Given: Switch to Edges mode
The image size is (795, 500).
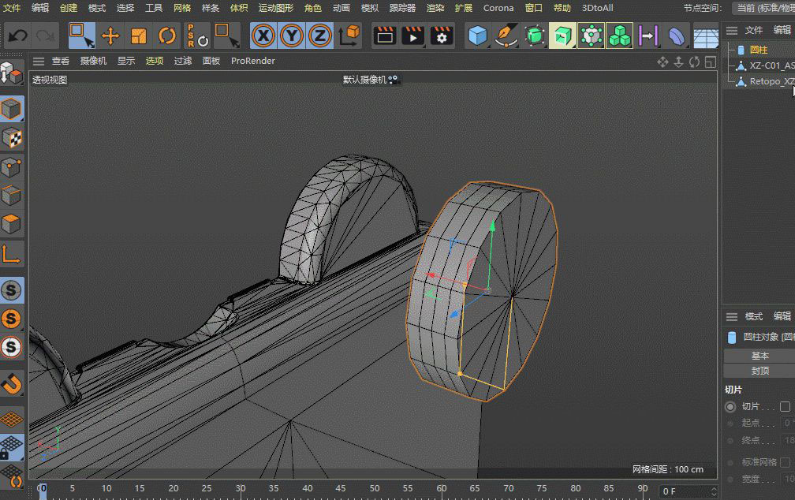Looking at the screenshot, I should [x=12, y=195].
